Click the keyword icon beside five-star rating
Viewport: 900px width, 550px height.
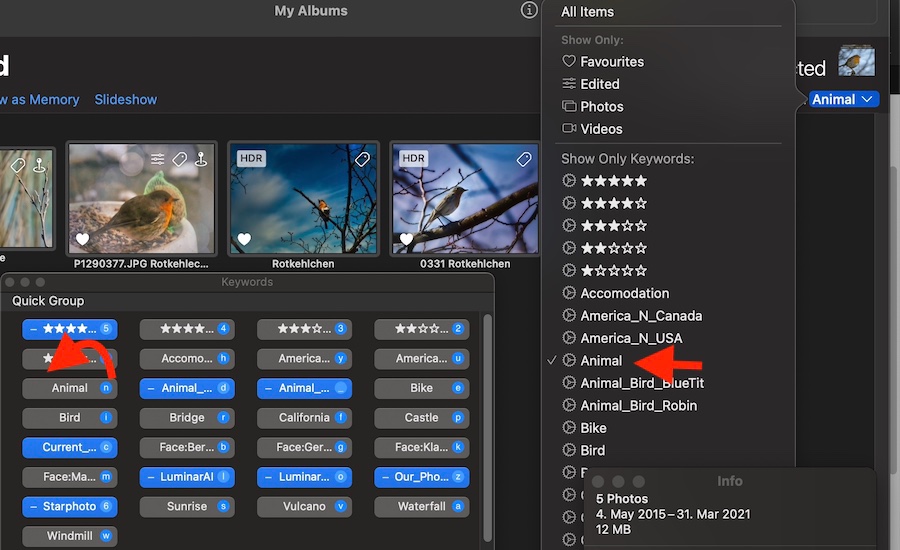point(569,180)
